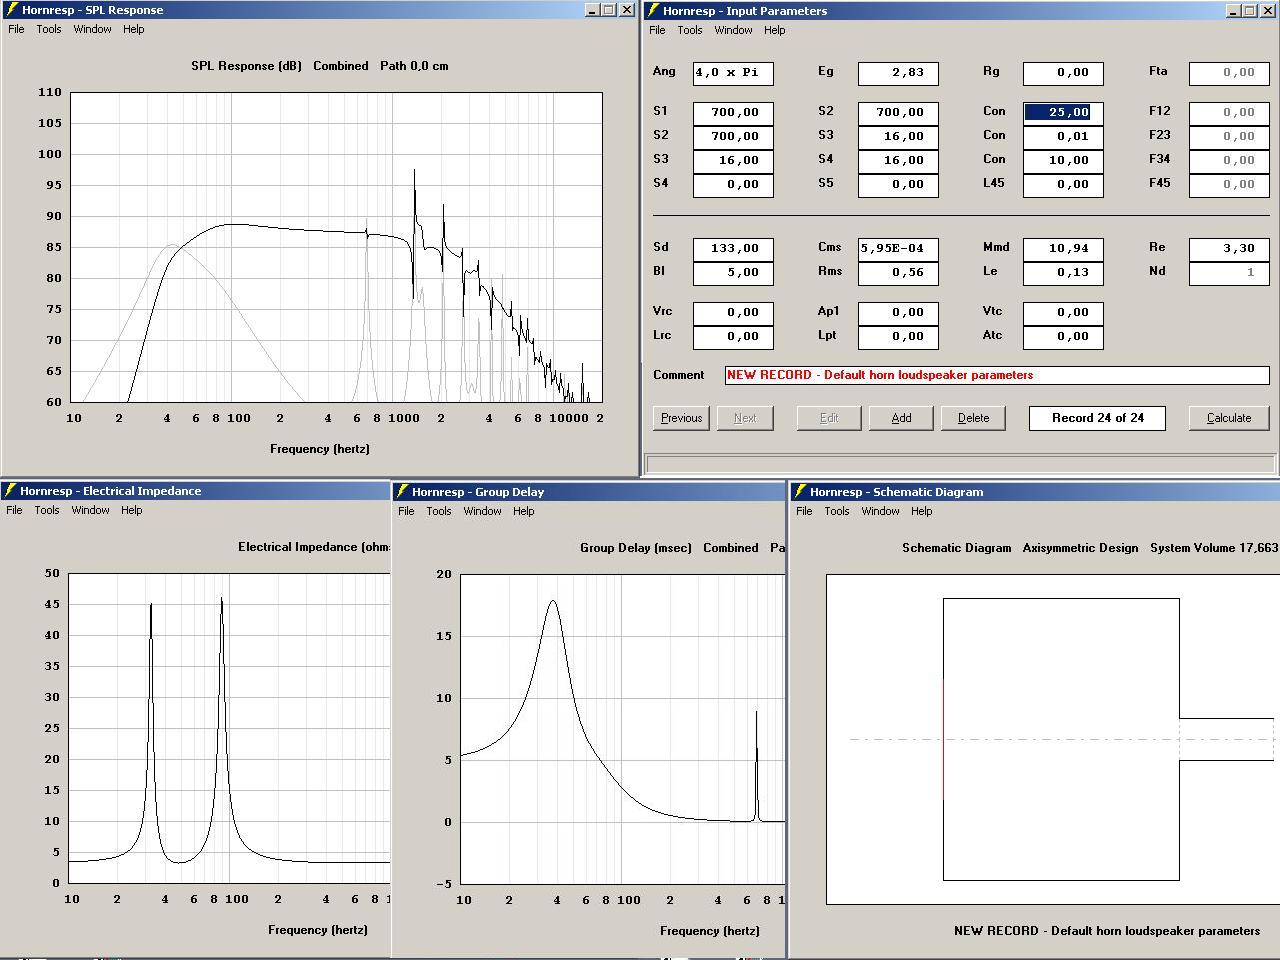Click lightning icon in Group Delay window

(401, 492)
